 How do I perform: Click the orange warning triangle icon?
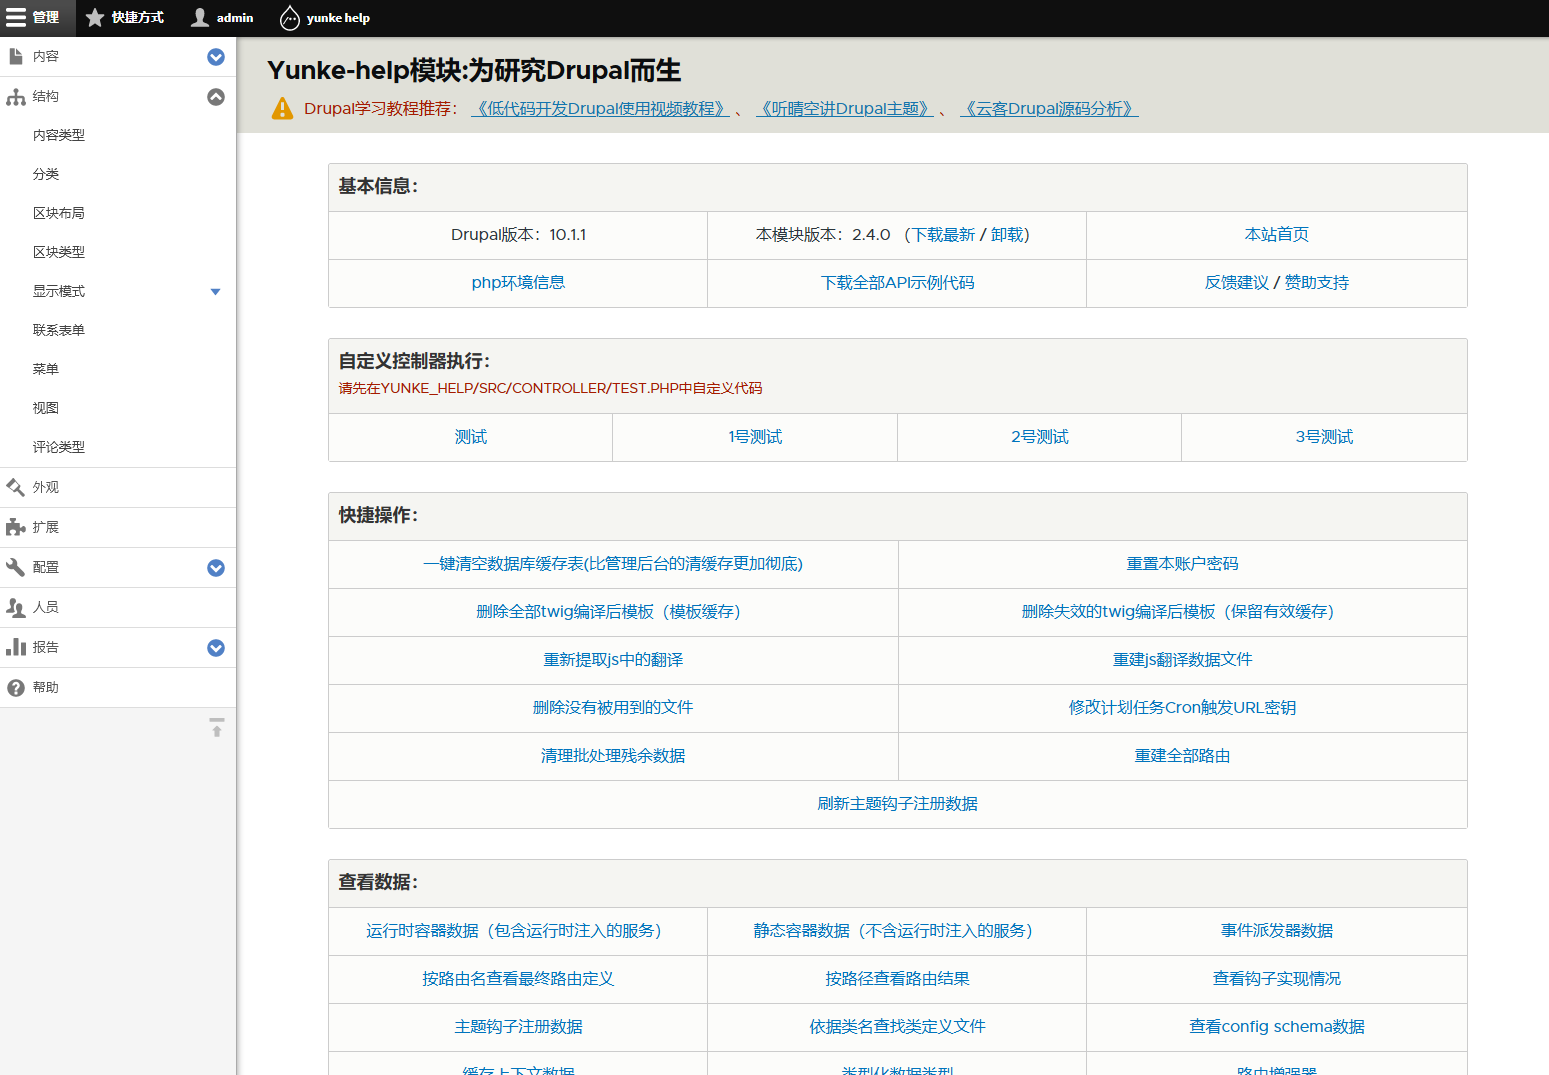point(283,109)
